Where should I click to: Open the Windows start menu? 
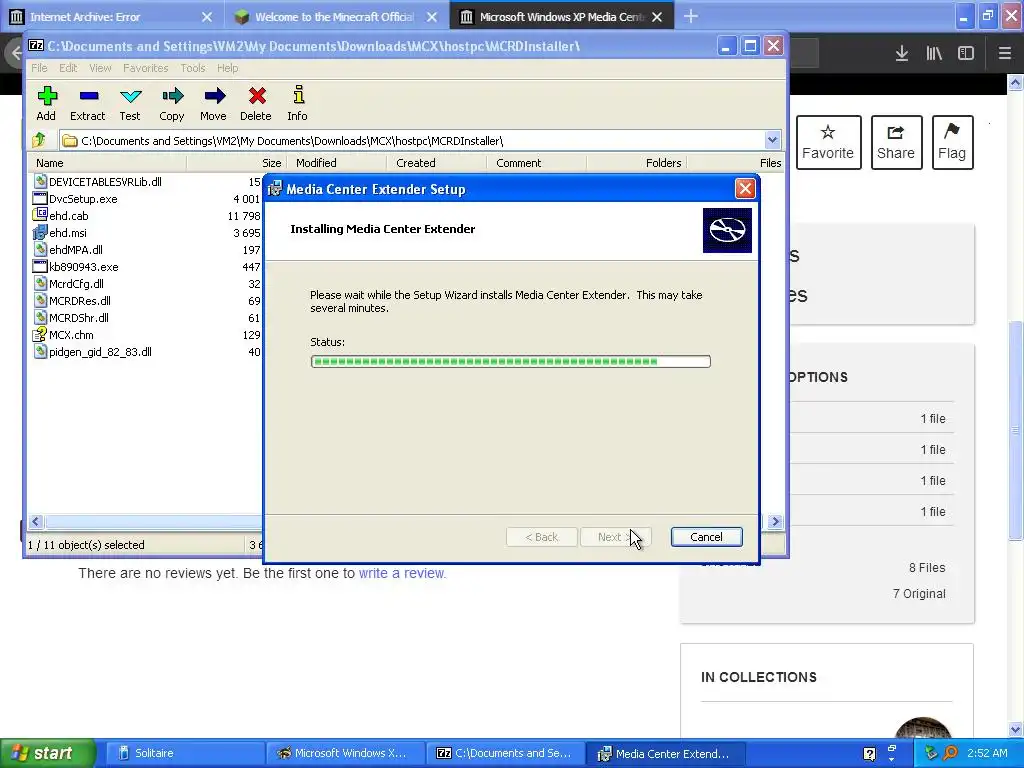coord(48,753)
